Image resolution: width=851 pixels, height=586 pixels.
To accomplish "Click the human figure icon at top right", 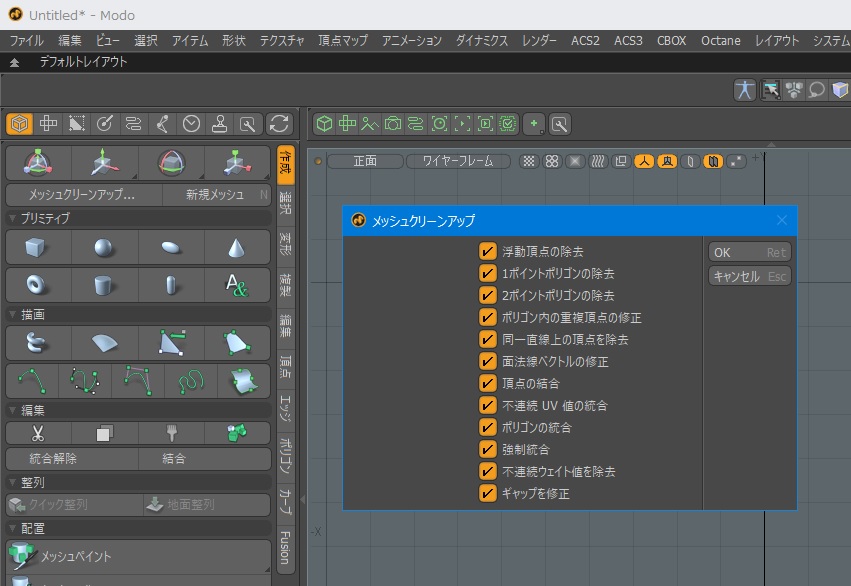I will click(x=745, y=90).
